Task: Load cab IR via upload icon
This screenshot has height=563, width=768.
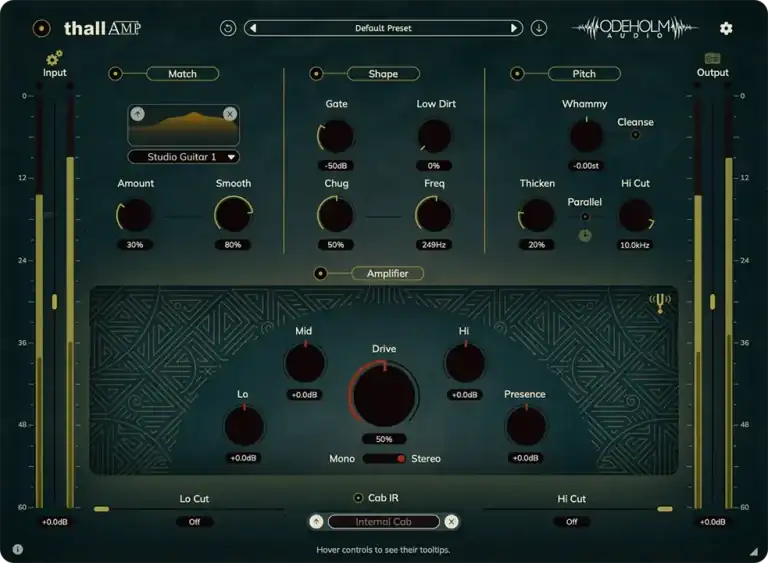Action: [x=316, y=522]
